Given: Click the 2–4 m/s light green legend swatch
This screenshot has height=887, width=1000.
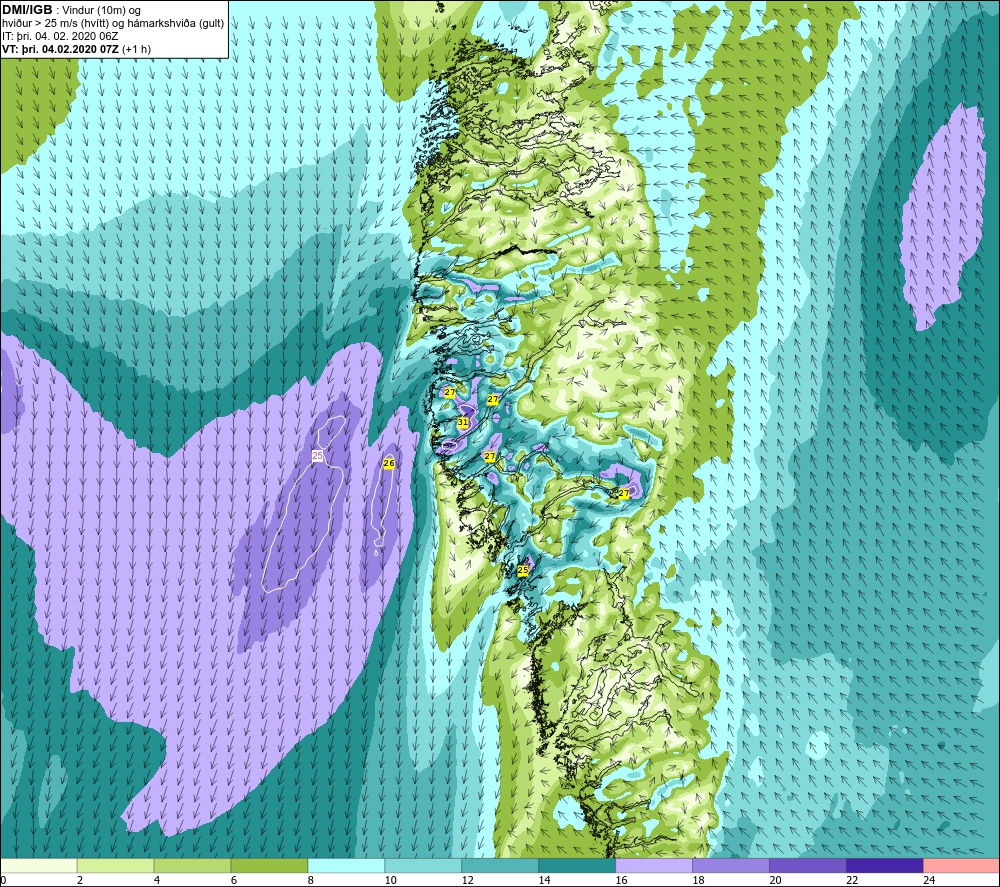Looking at the screenshot, I should 115,865.
